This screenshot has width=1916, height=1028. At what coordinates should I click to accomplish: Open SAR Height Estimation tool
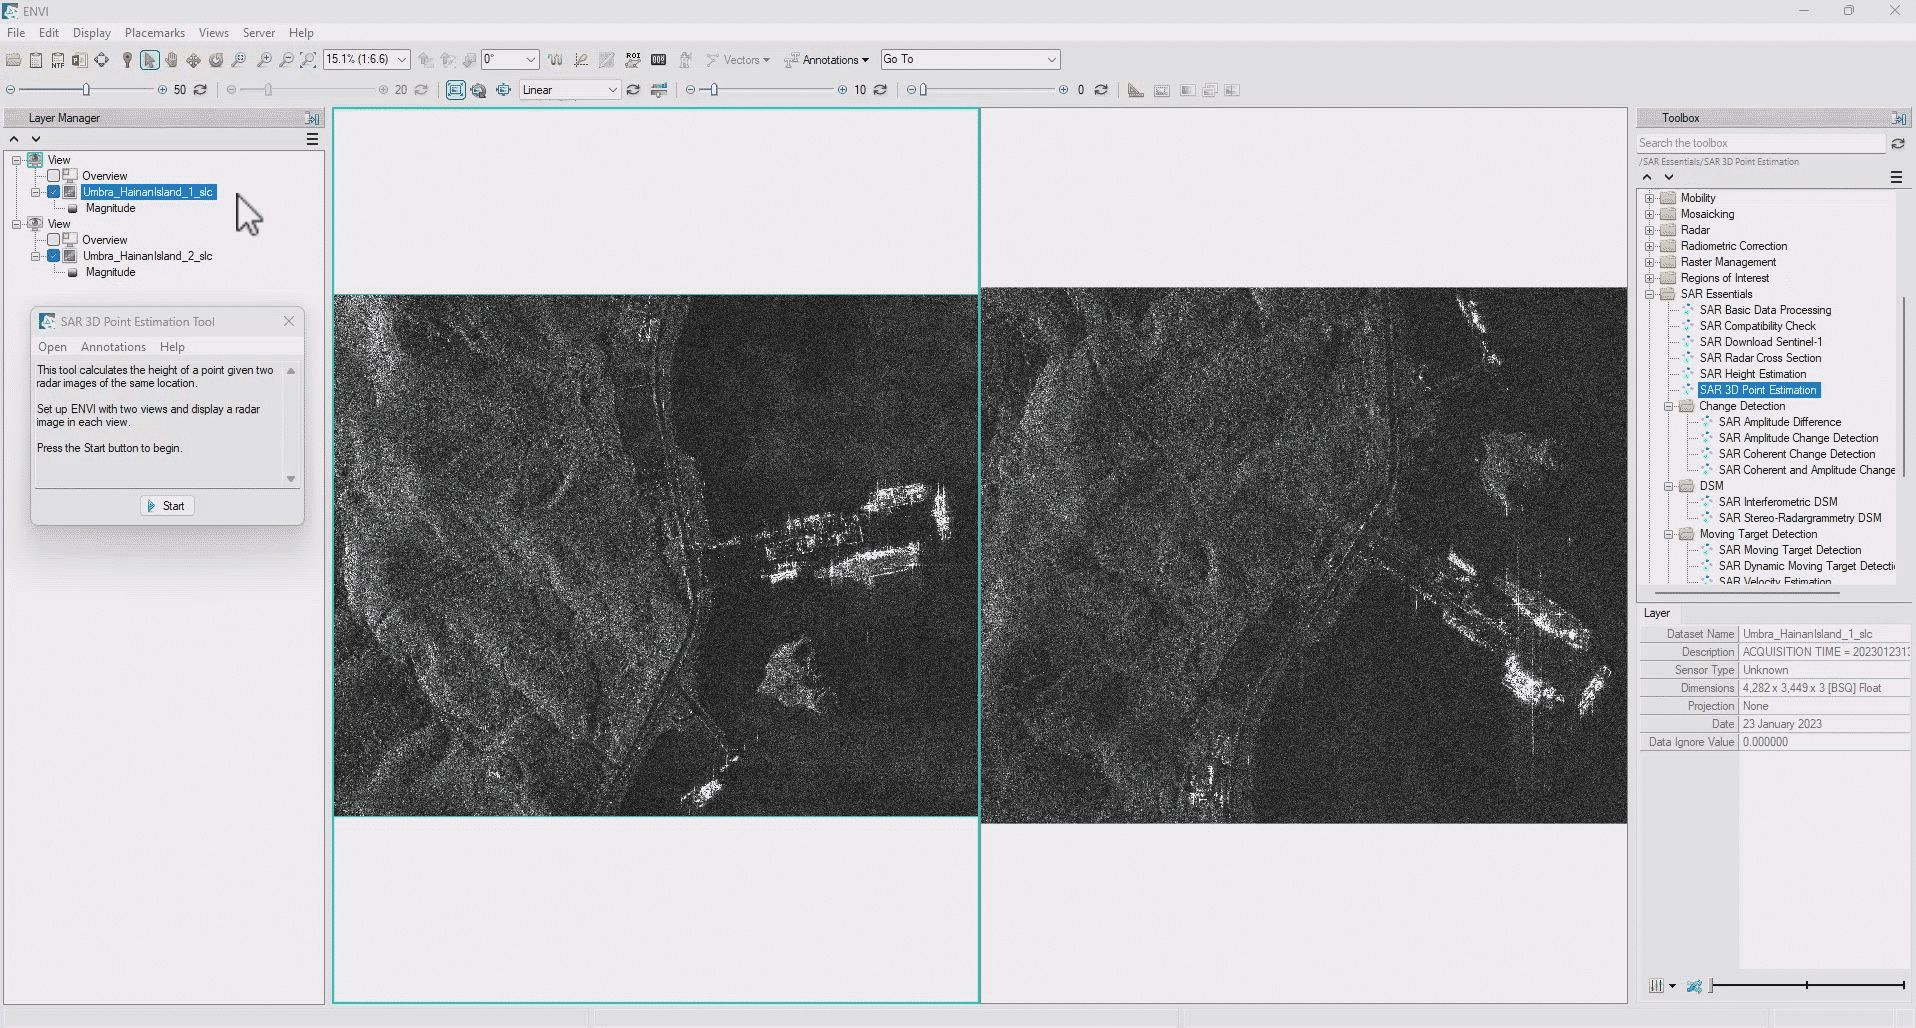(1752, 374)
